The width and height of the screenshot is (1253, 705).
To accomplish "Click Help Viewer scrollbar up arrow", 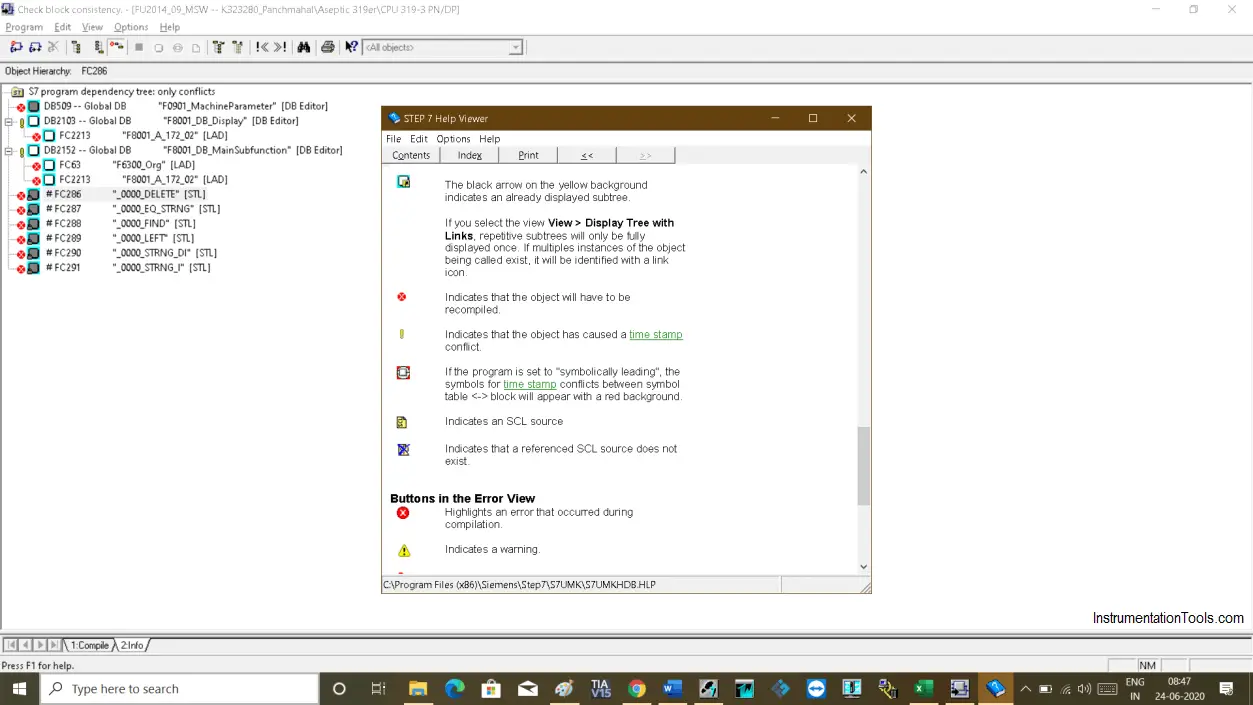I will coord(864,172).
